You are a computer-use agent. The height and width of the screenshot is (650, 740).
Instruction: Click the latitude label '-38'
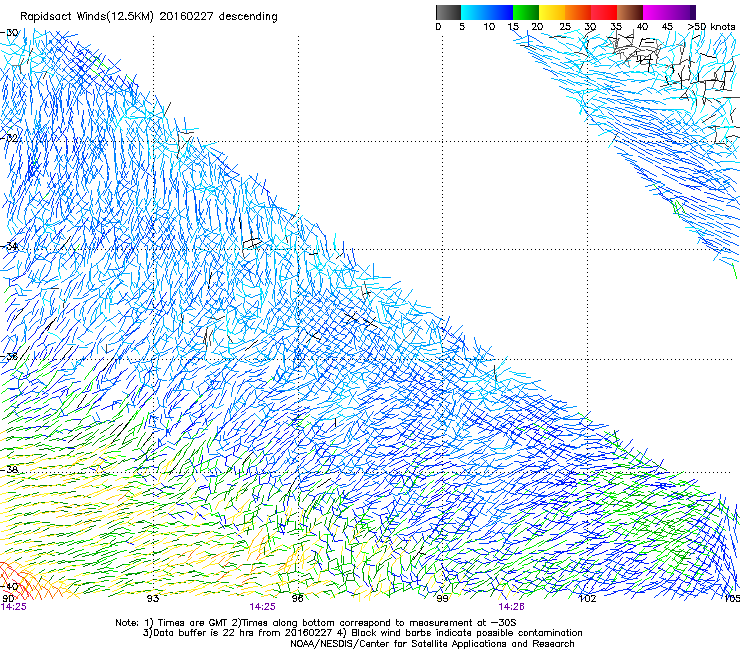9,470
